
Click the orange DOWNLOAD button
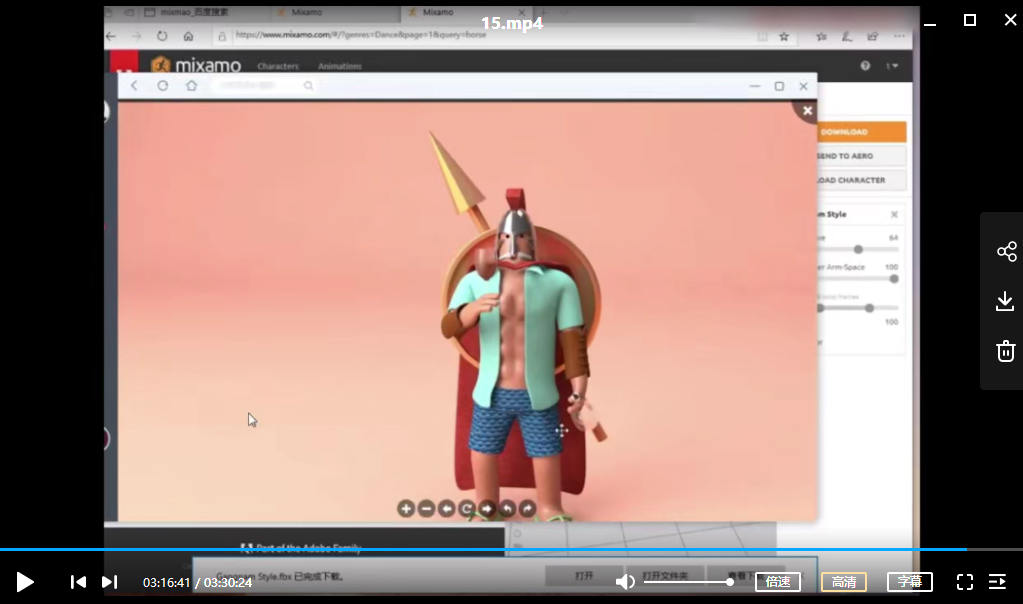pos(860,132)
